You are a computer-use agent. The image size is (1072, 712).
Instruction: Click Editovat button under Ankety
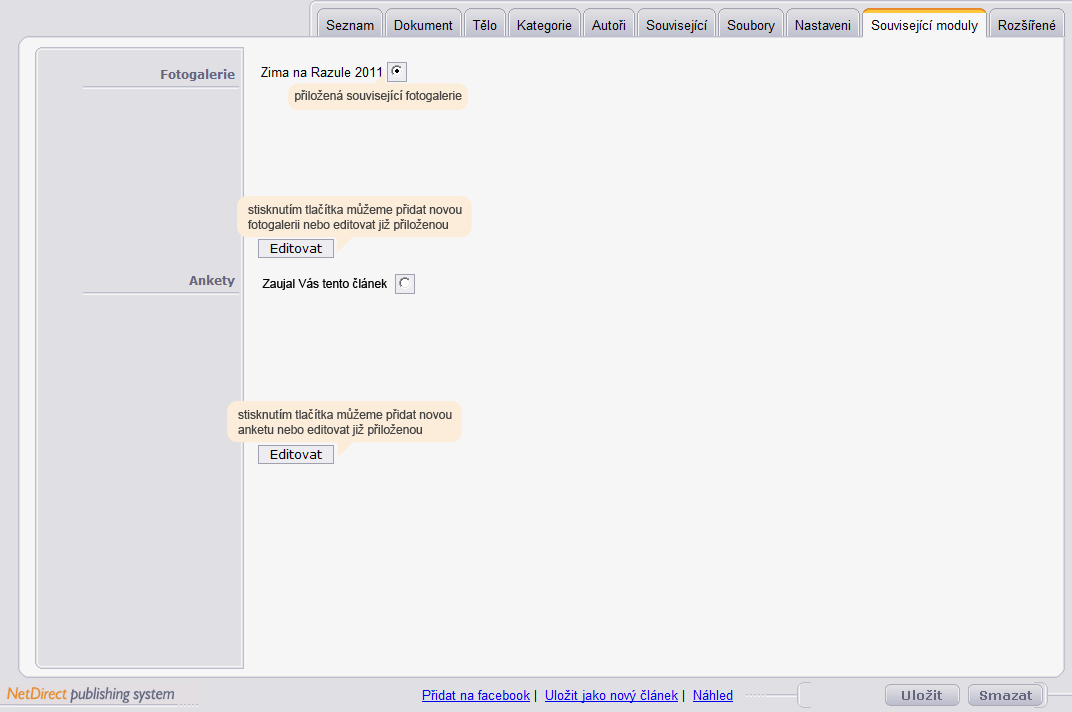tap(296, 454)
